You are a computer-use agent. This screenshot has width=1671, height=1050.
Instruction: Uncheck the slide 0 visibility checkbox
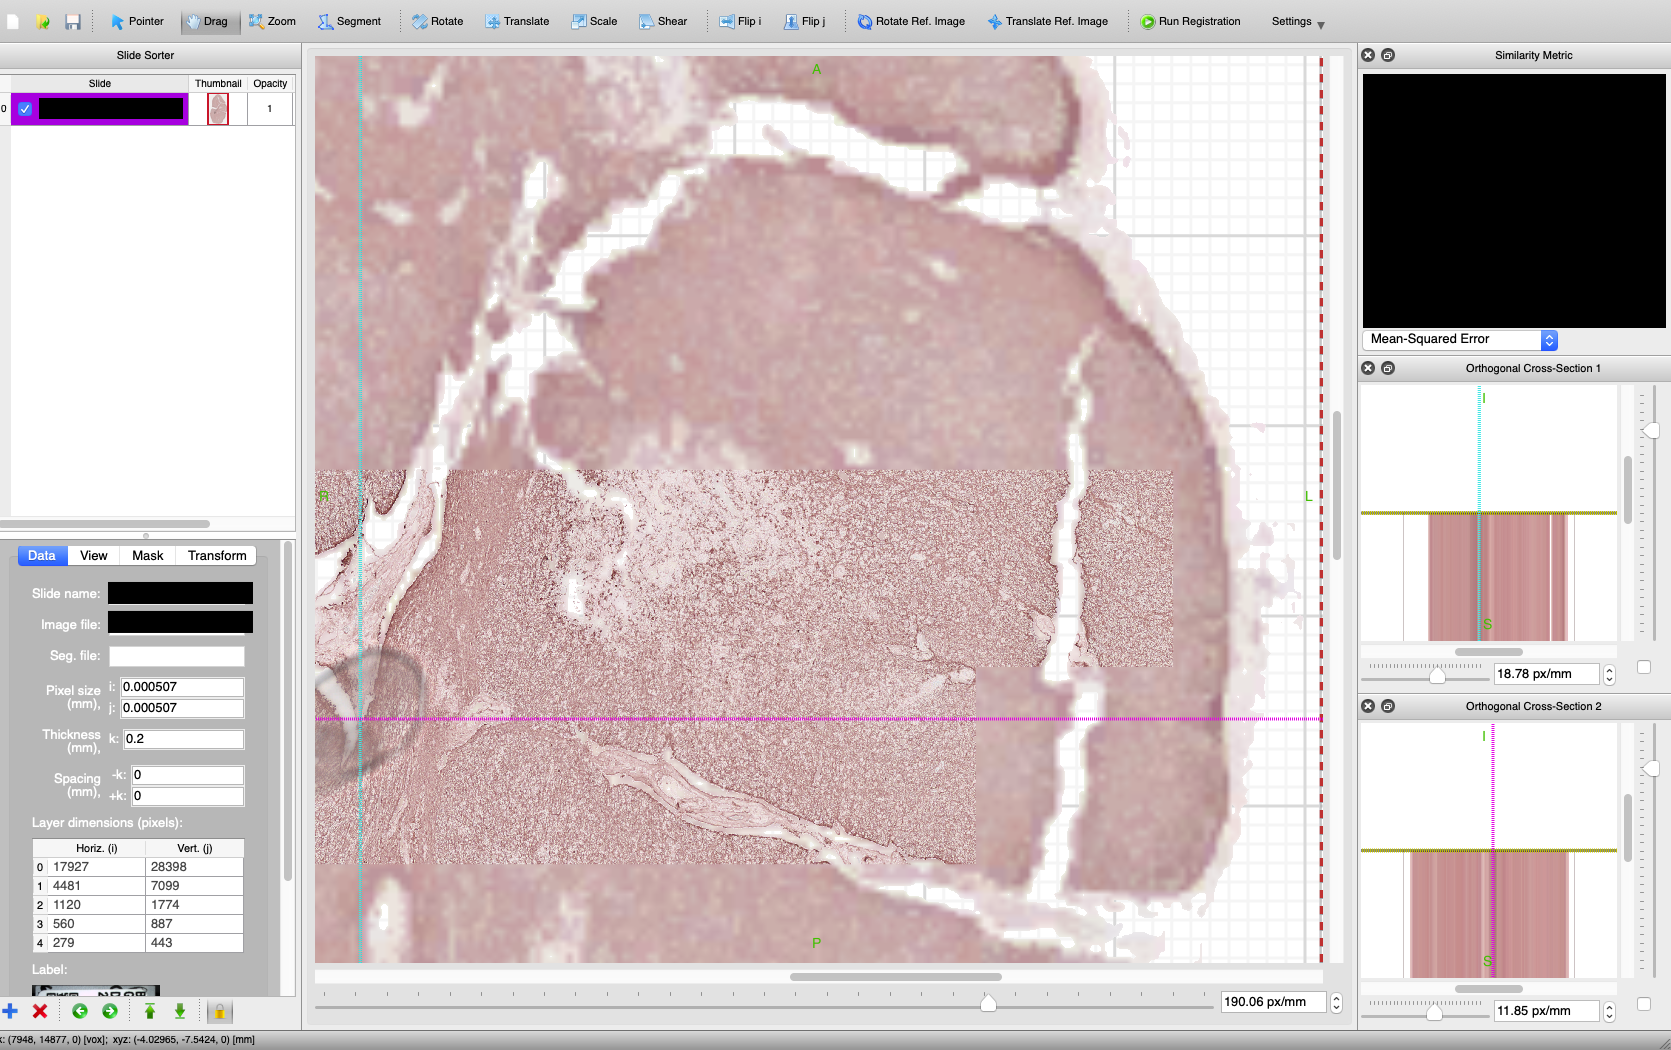(x=25, y=109)
